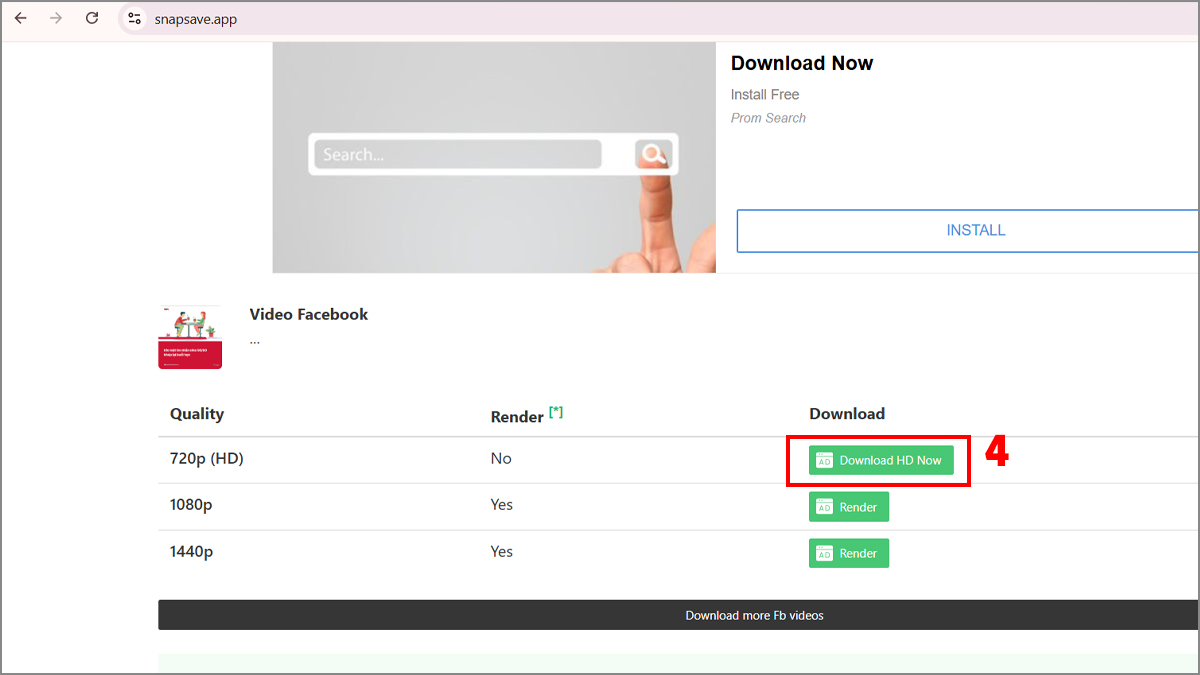Render the 1080p video version
Screen dimensions: 1200x675
849,506
